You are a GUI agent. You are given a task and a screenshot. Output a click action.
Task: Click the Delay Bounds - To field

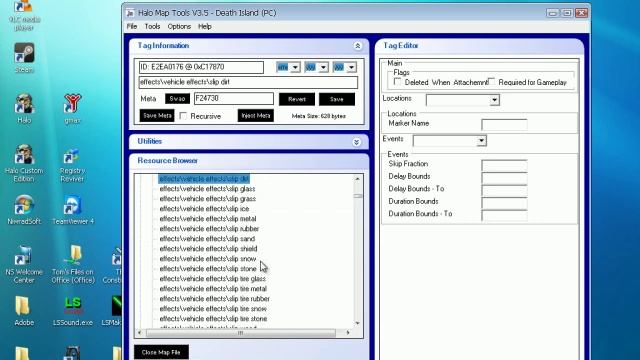(504, 190)
